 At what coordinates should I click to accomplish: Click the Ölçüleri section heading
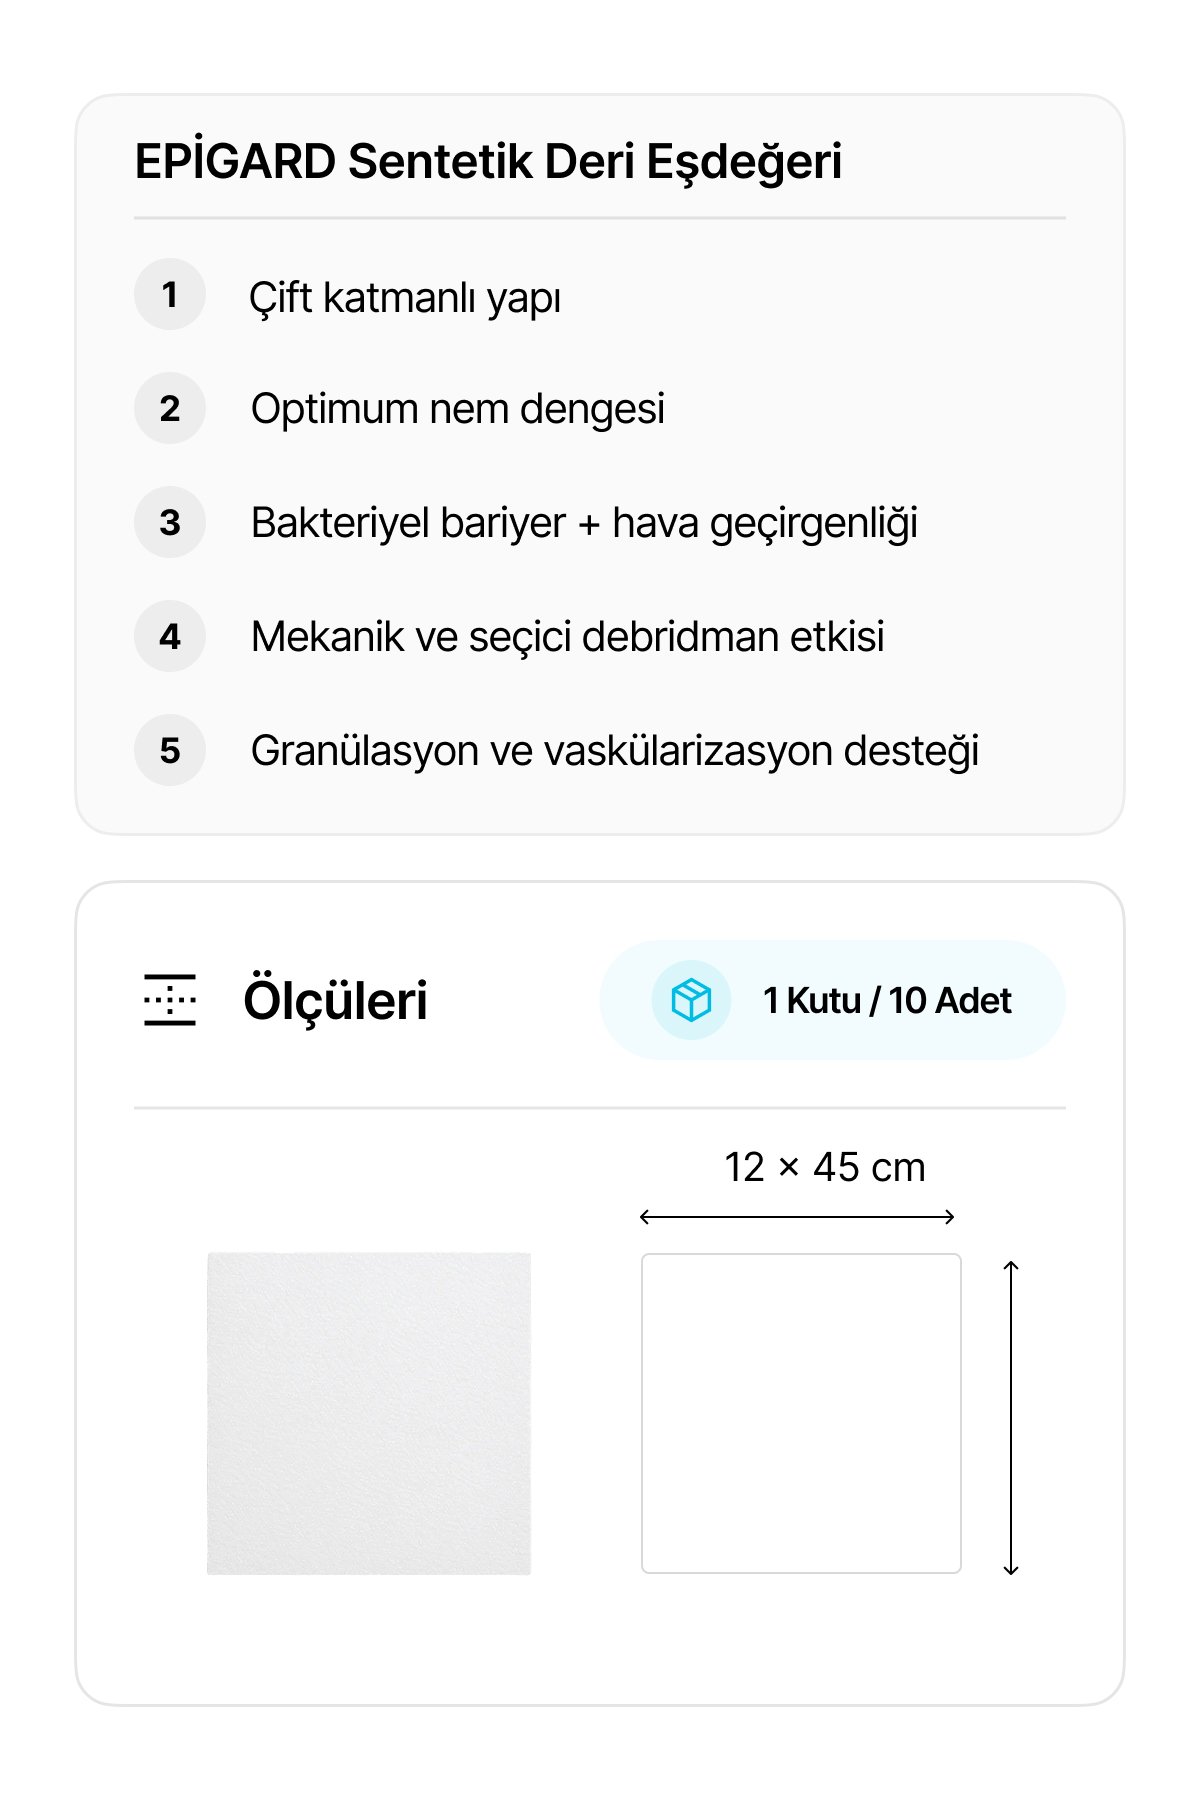[335, 1000]
